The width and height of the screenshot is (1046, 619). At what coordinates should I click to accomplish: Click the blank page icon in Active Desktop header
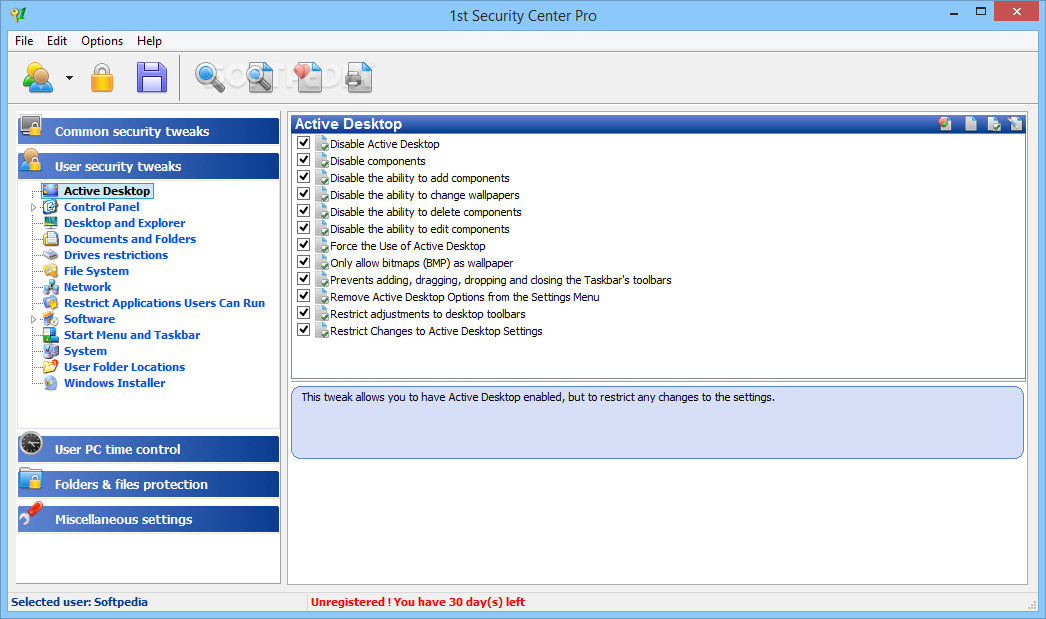(x=971, y=123)
